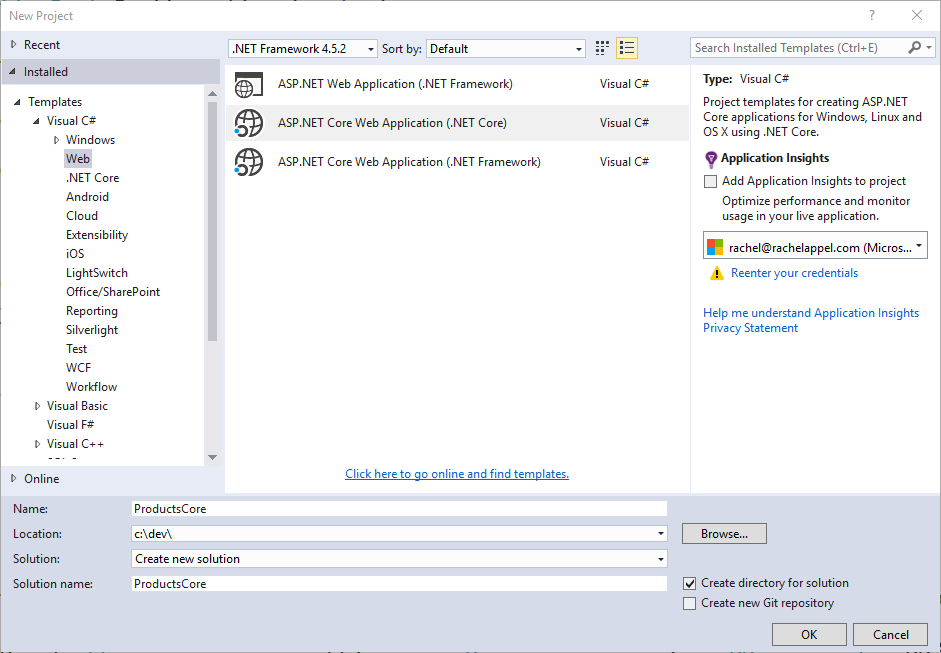Expand the Visual Basic tree node

(37, 406)
